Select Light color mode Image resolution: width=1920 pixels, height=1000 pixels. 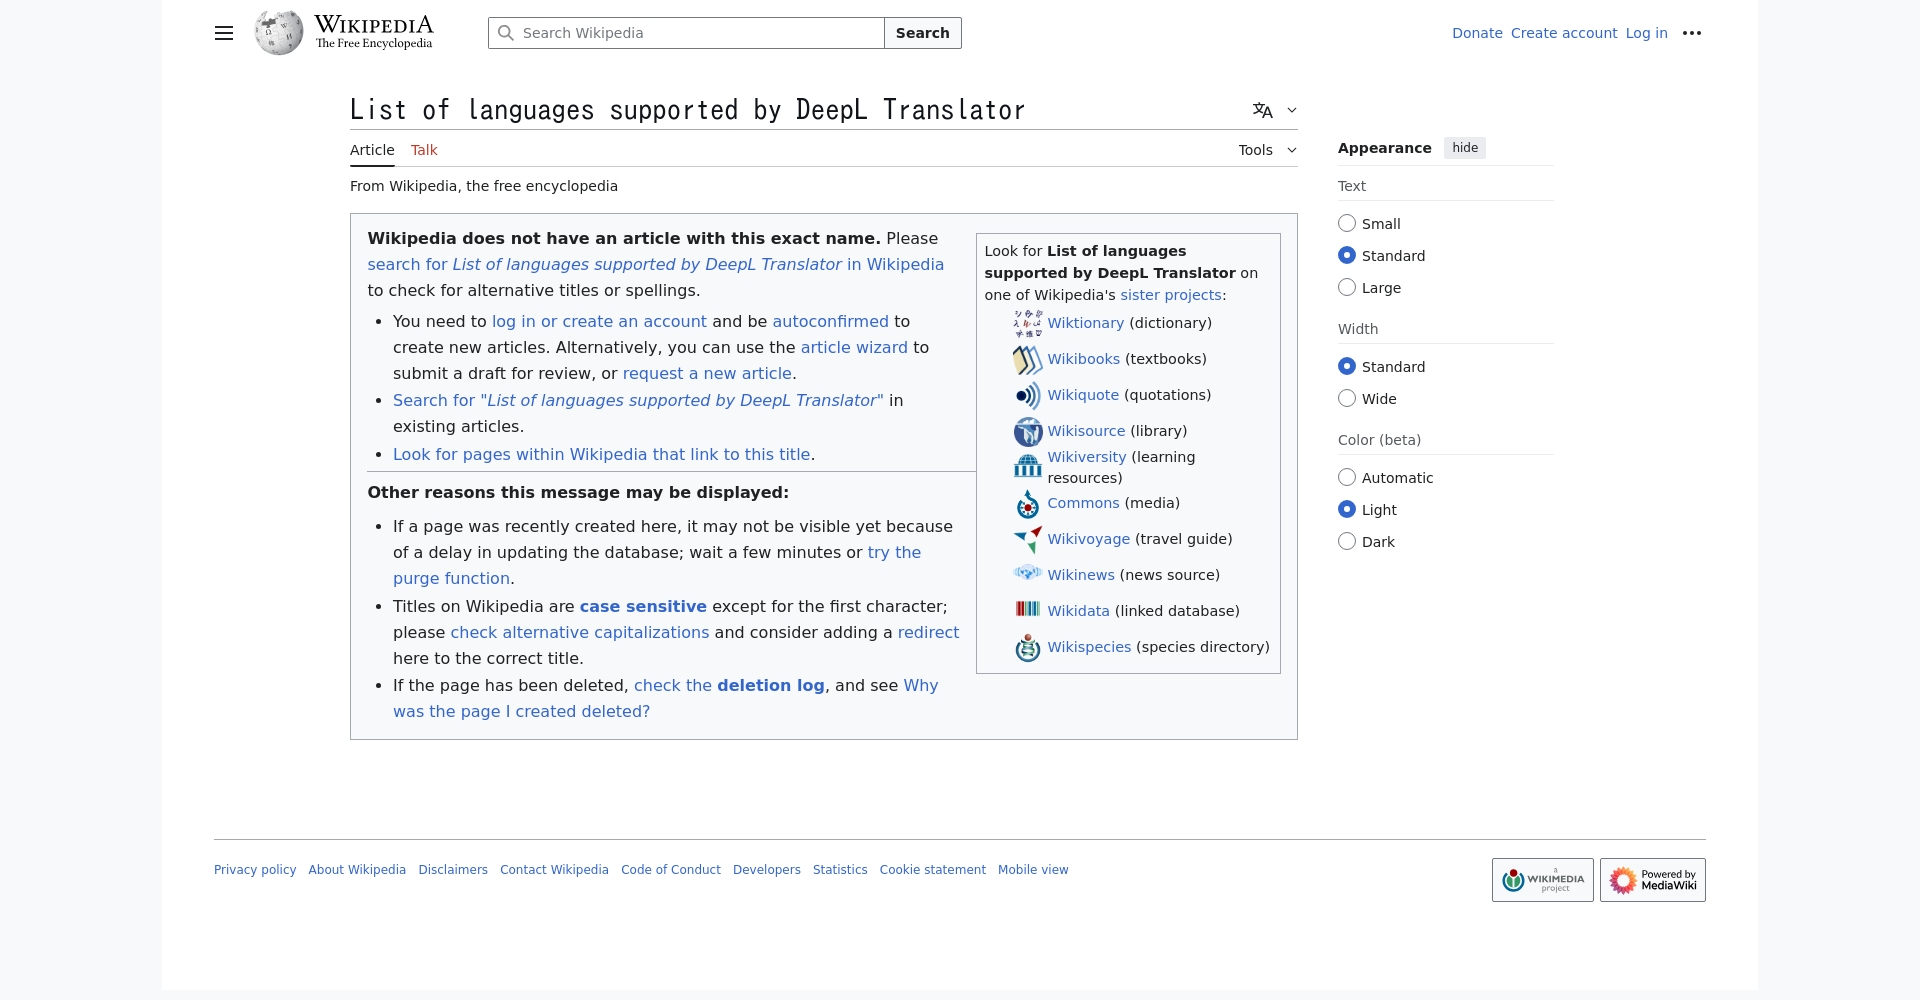[x=1347, y=510]
